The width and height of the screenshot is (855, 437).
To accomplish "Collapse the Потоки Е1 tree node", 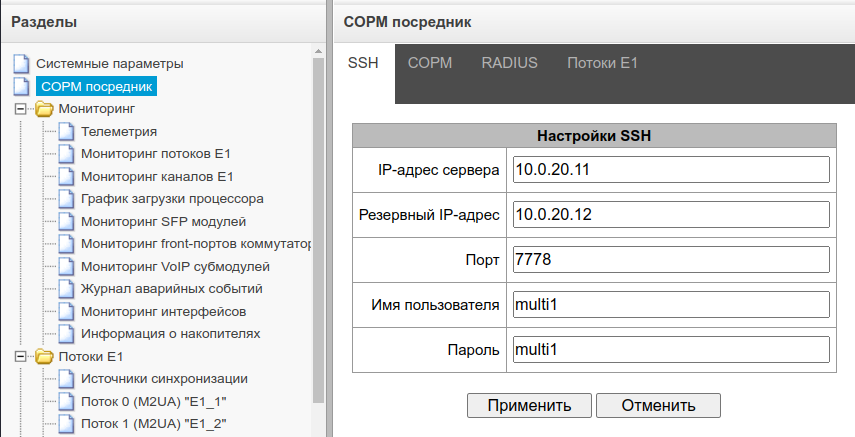I will coord(21,356).
